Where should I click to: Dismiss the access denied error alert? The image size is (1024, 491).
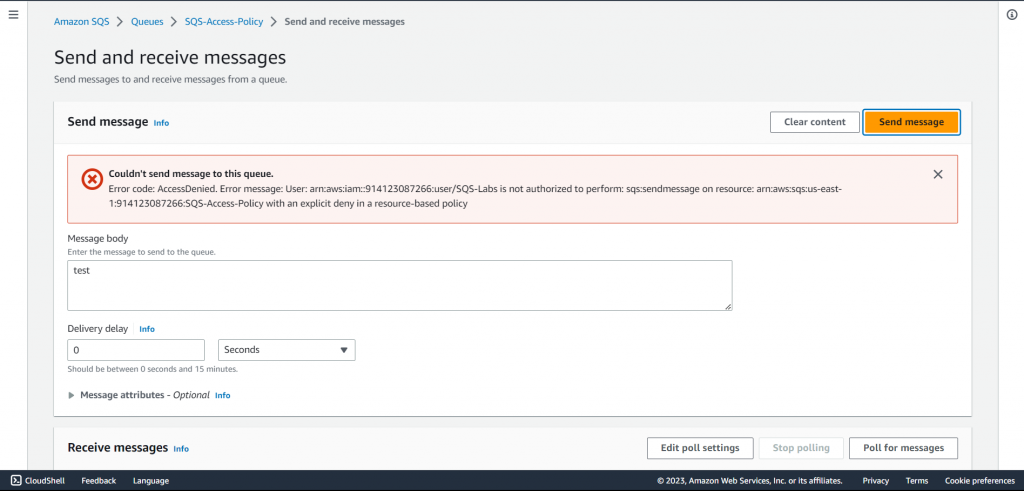click(937, 174)
